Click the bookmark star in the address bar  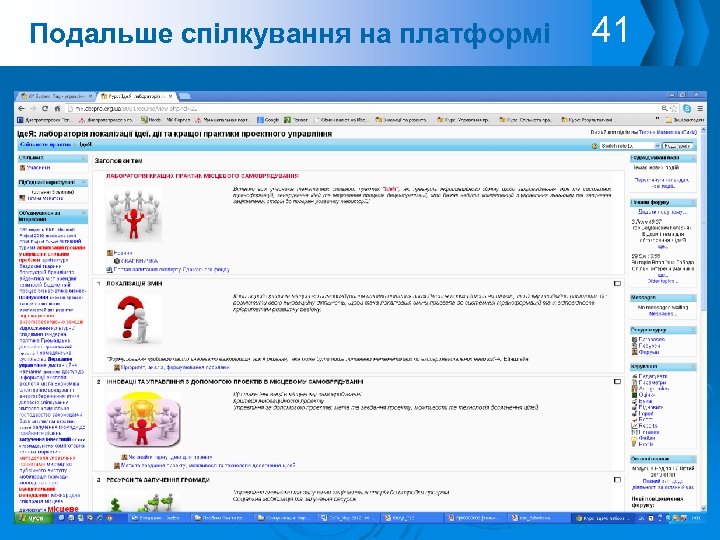click(674, 108)
